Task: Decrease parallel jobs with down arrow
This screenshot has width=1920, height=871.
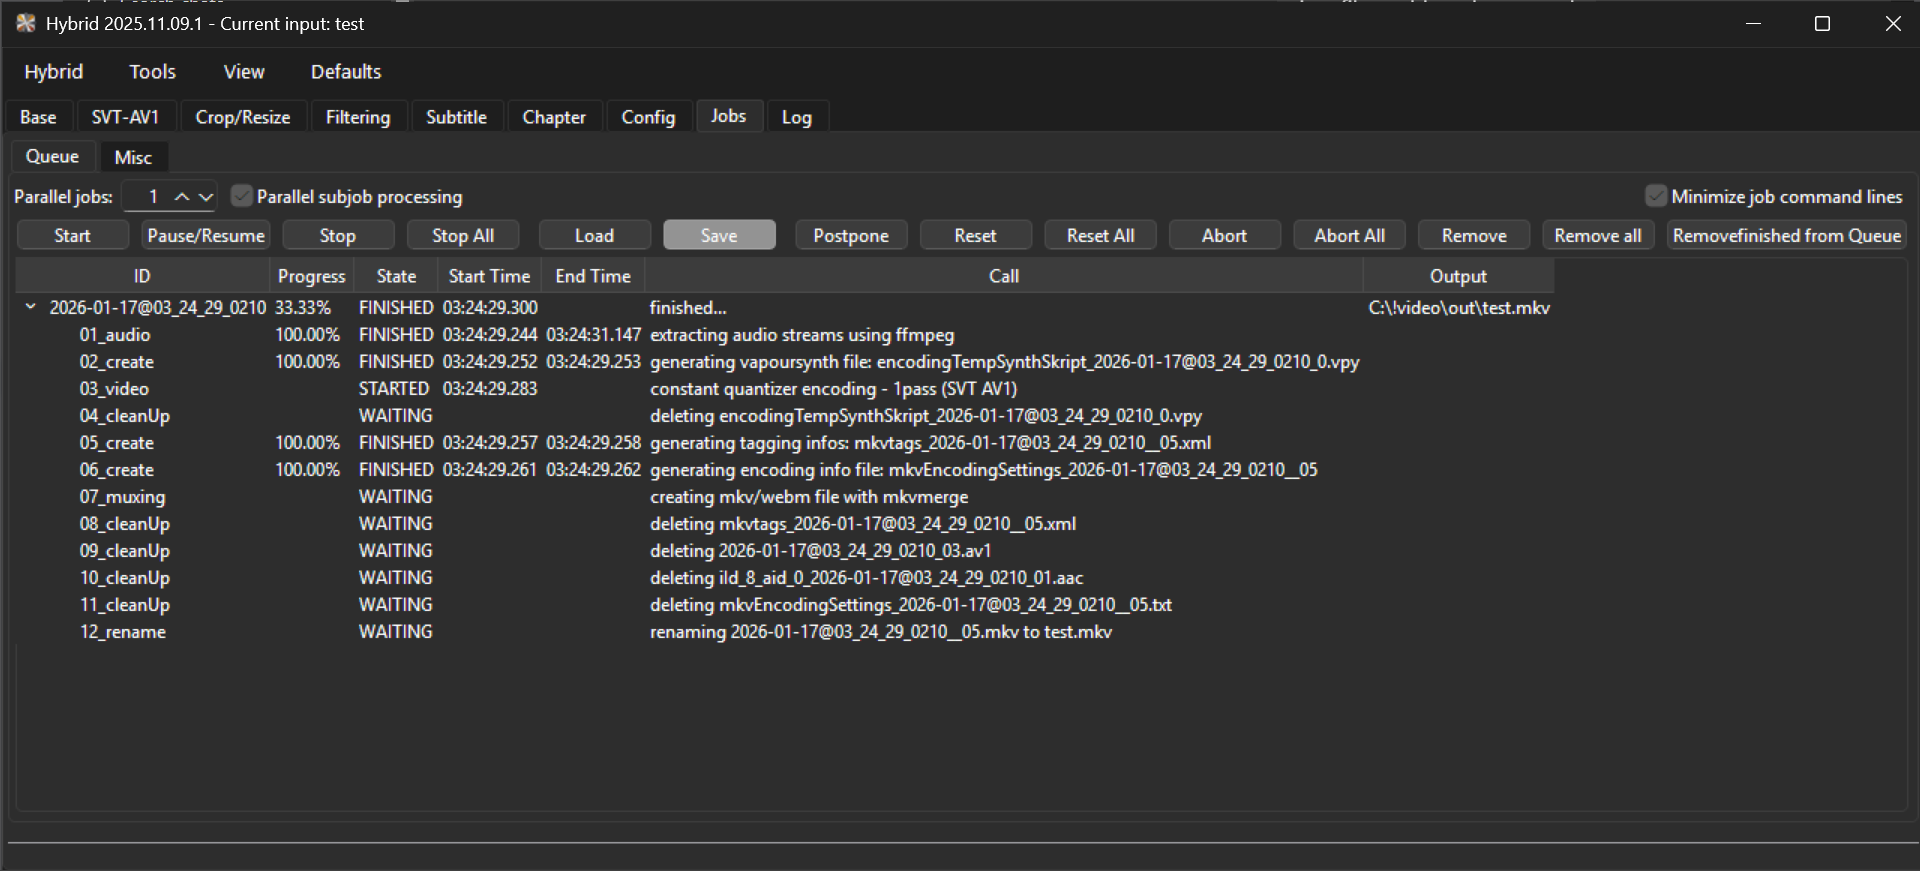Action: click(206, 197)
